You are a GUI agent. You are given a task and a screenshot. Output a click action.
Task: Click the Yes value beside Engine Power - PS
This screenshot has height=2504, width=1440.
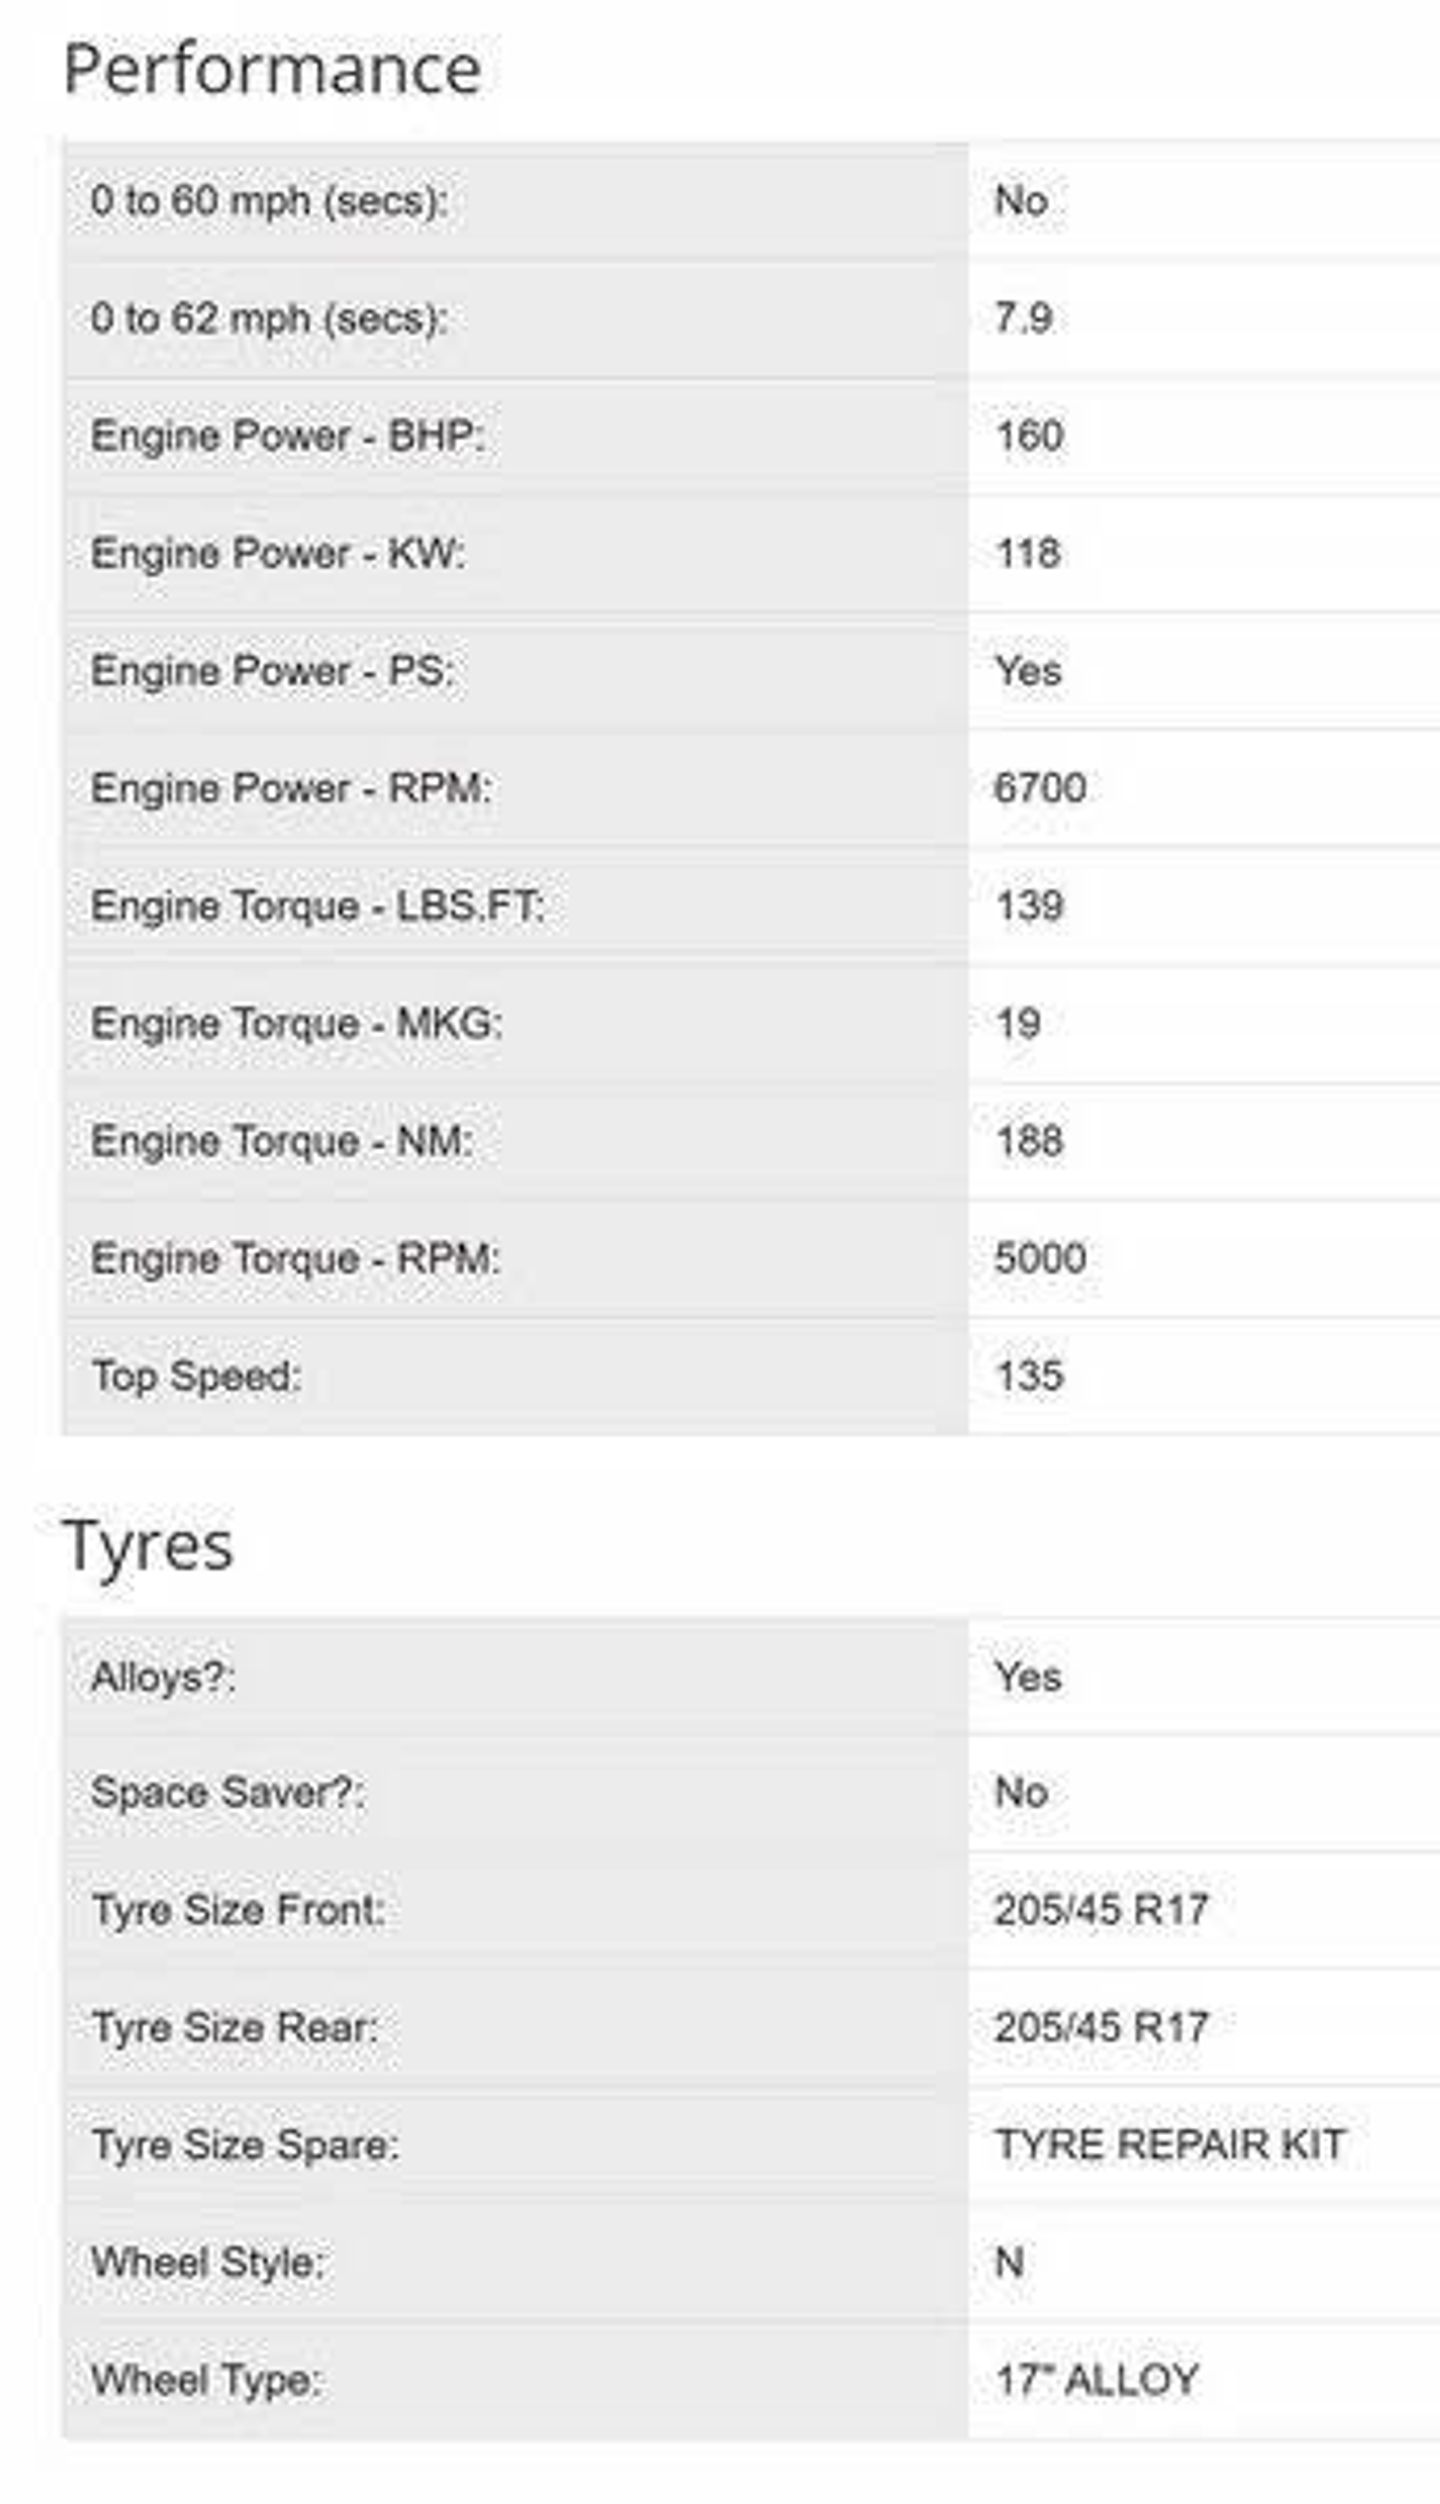click(1028, 671)
